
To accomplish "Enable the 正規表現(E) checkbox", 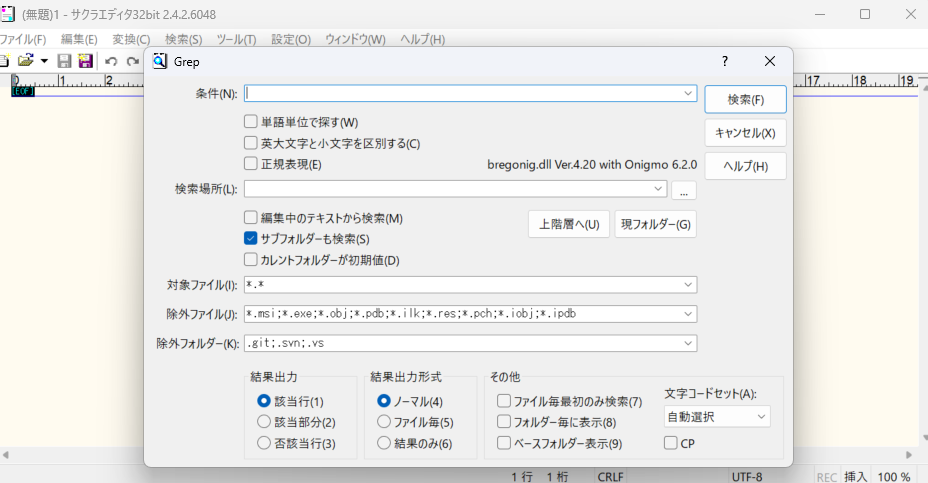I will (x=251, y=164).
